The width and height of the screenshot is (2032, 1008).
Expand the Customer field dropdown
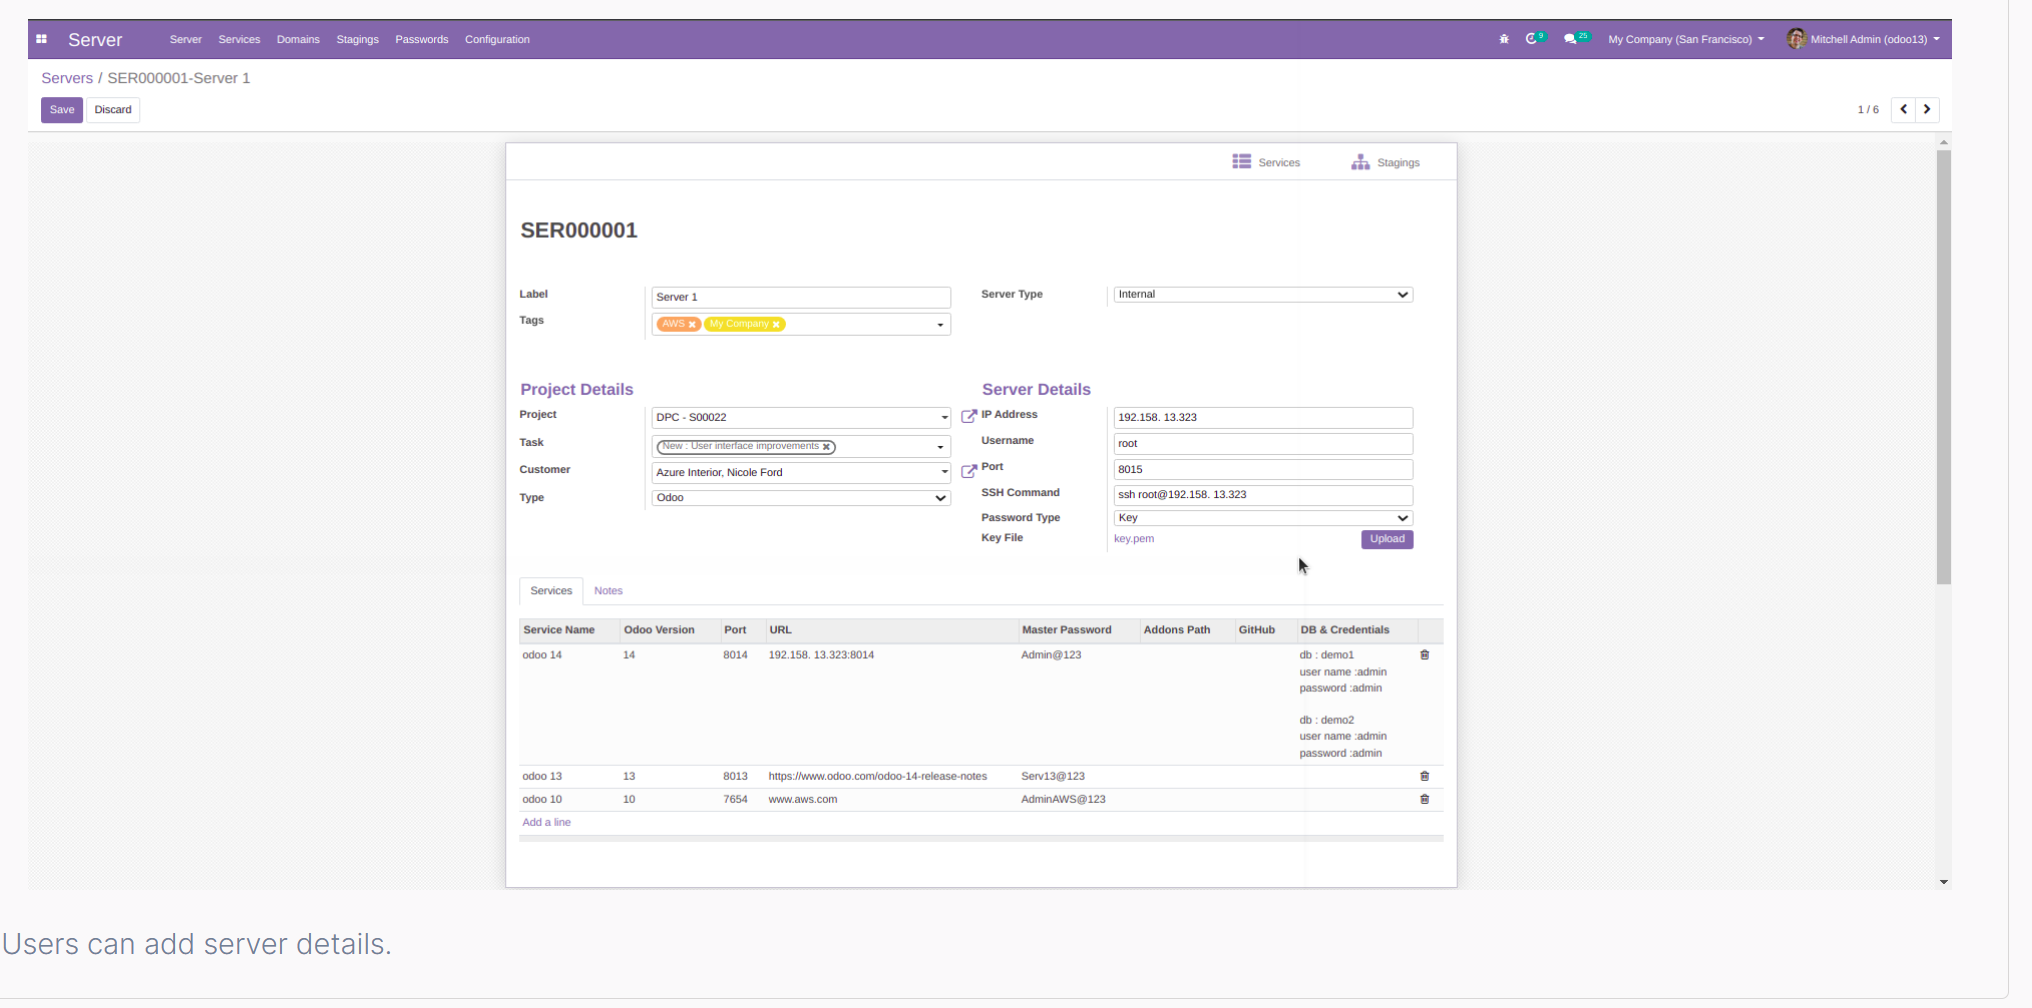[941, 472]
